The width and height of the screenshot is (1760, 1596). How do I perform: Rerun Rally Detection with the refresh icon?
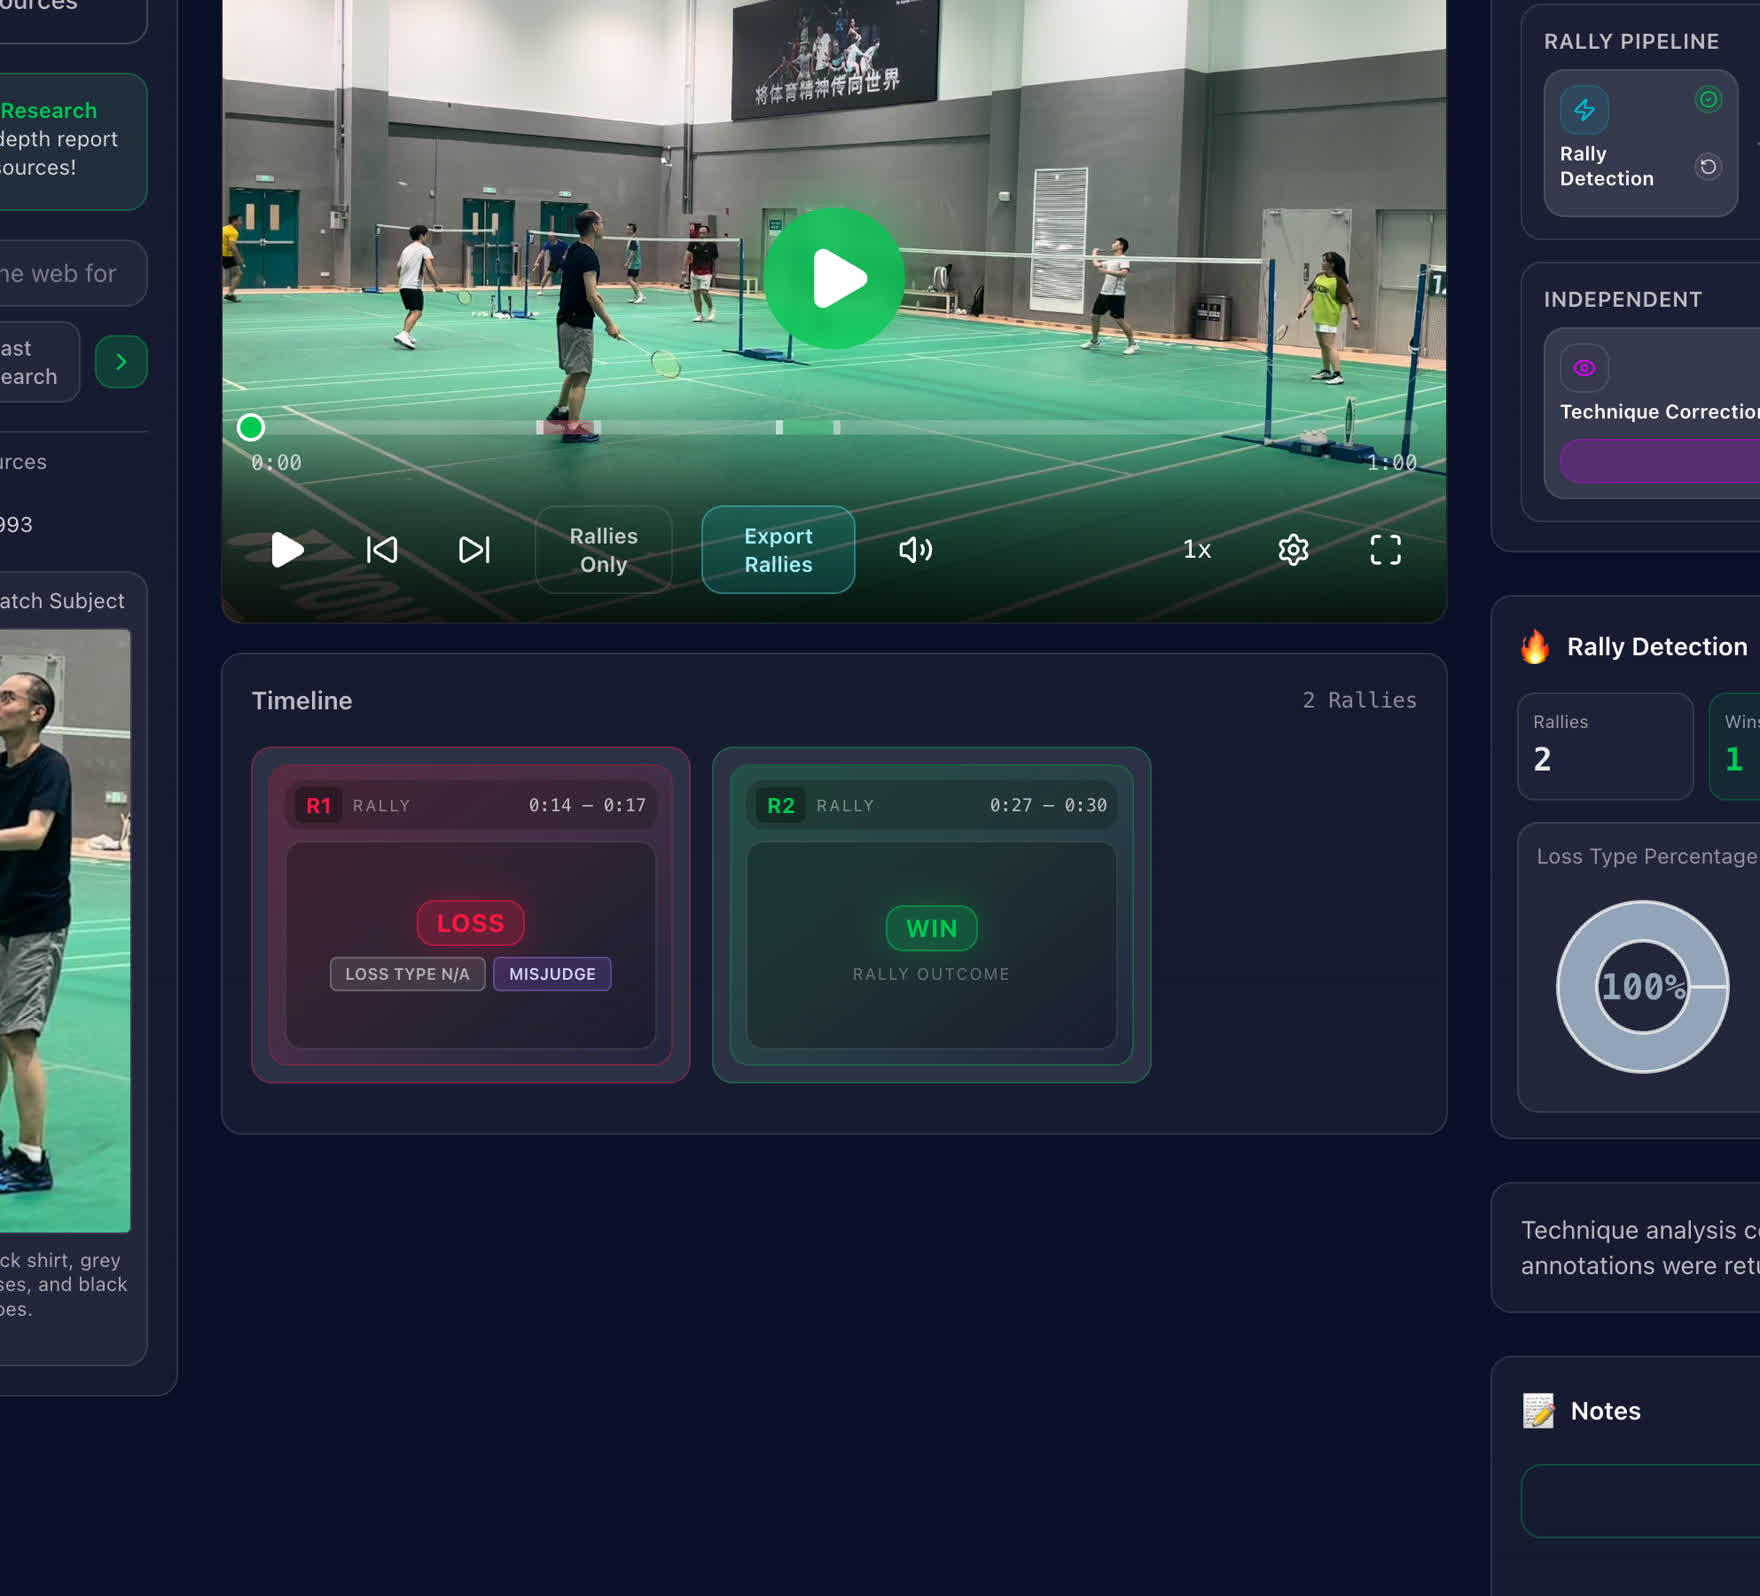tap(1708, 167)
